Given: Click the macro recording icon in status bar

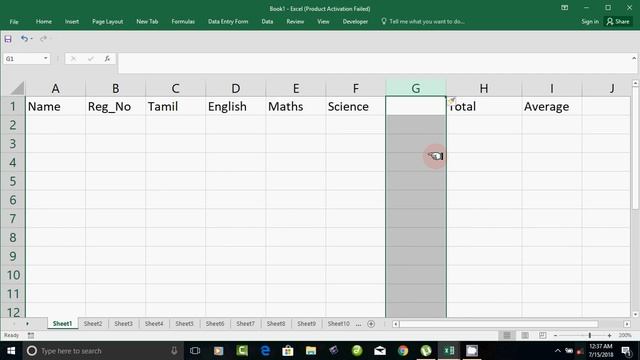Looking at the screenshot, I should [x=31, y=335].
